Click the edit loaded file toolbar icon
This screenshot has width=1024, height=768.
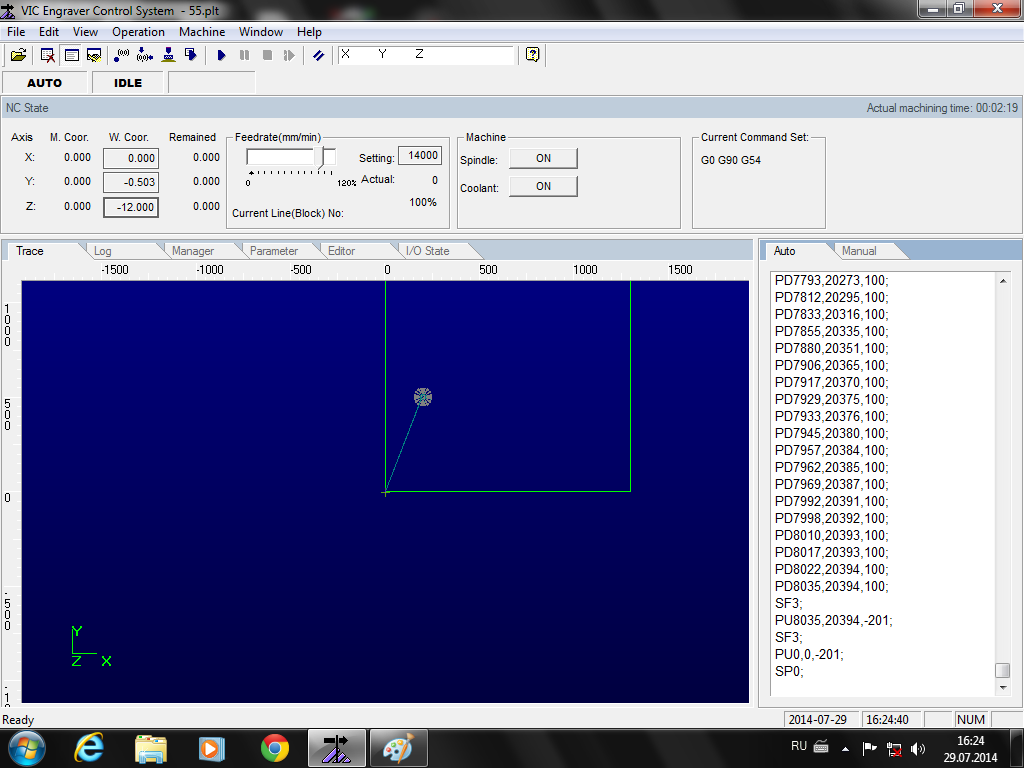[94, 56]
